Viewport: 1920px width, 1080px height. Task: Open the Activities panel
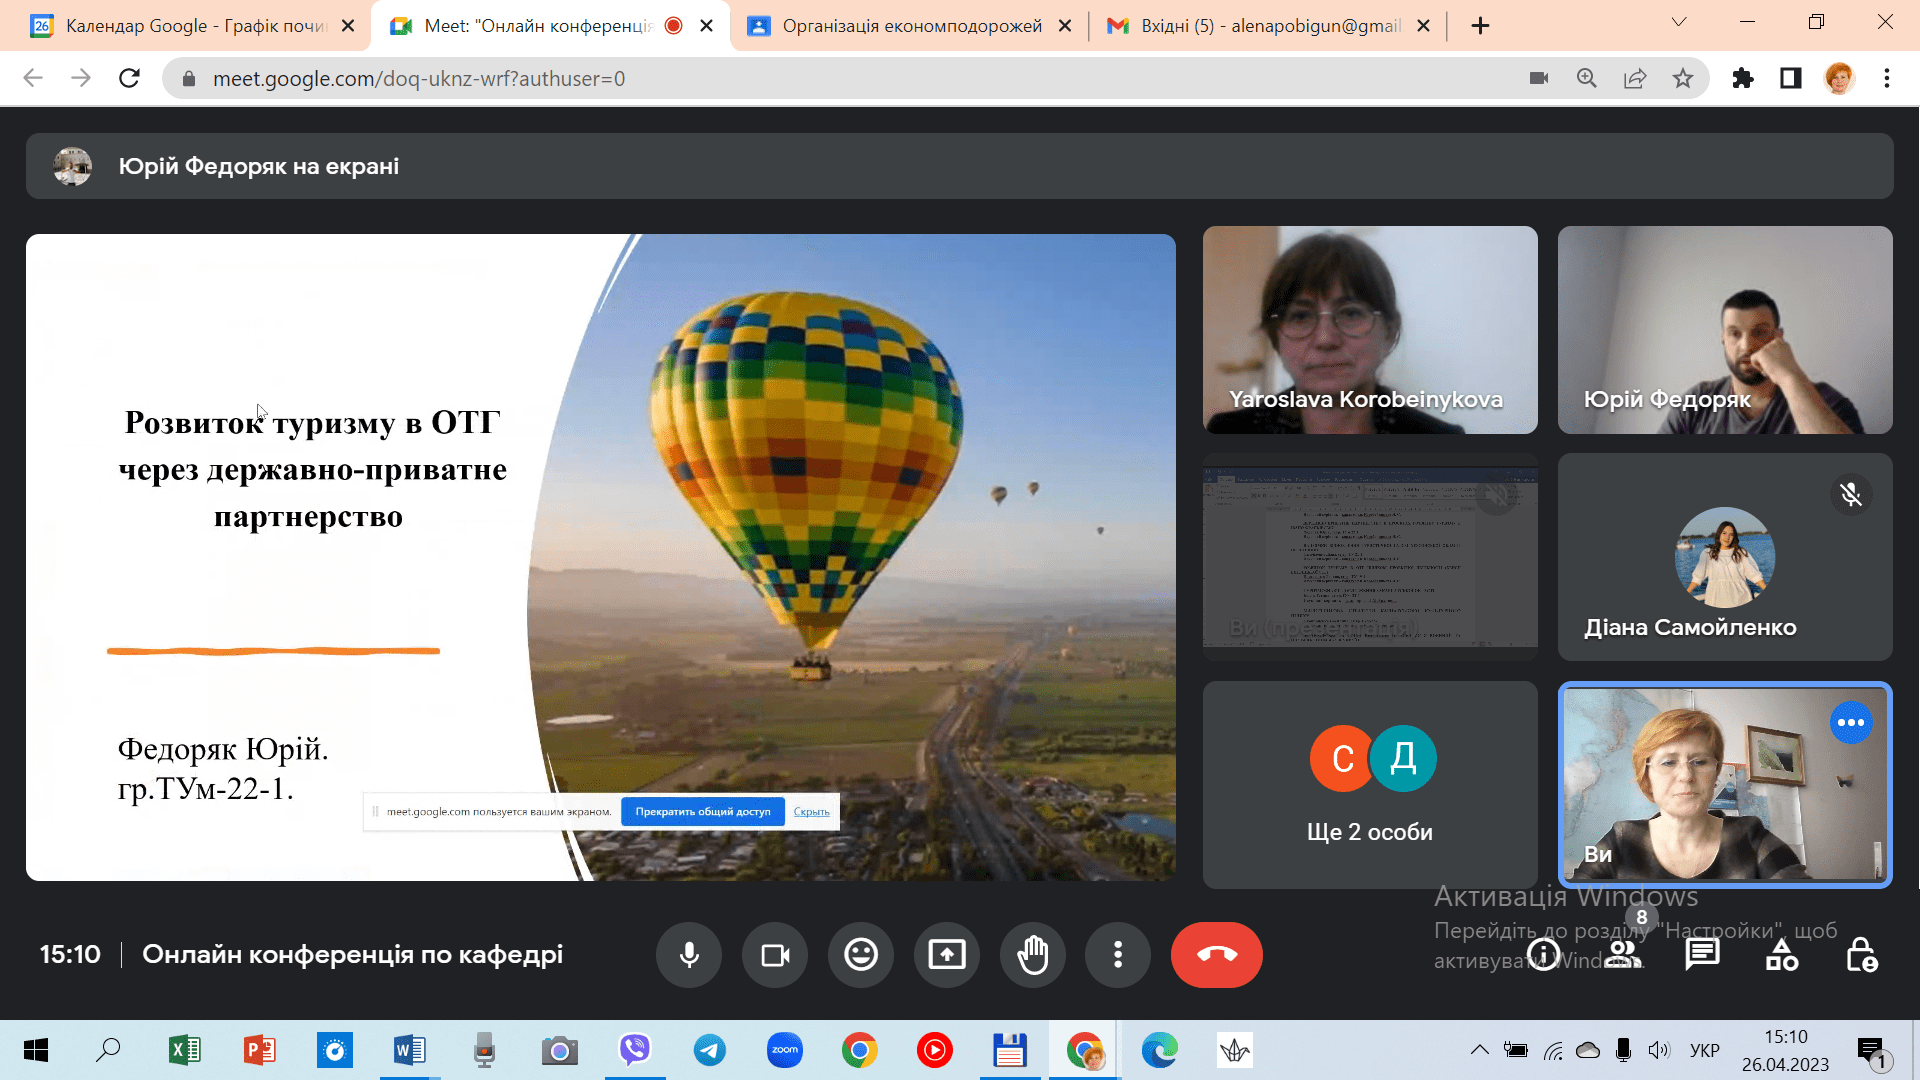click(1782, 955)
